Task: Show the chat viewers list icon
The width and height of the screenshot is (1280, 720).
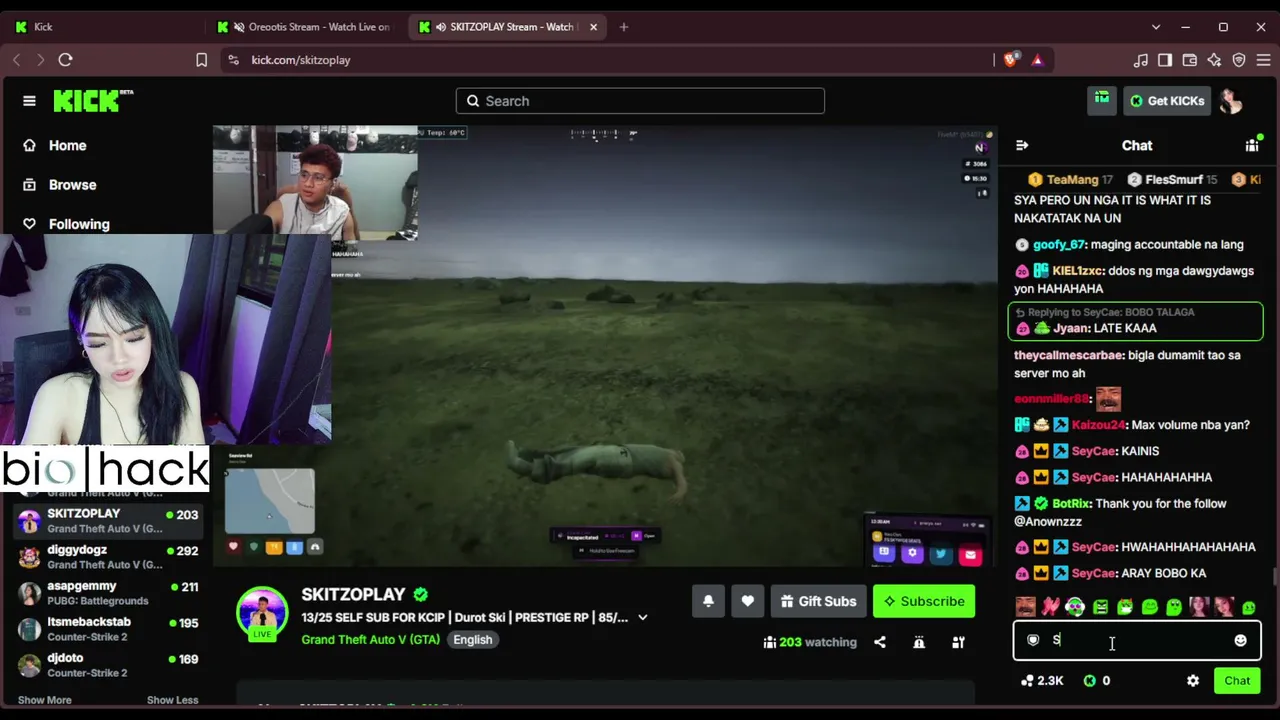Action: pos(1252,145)
